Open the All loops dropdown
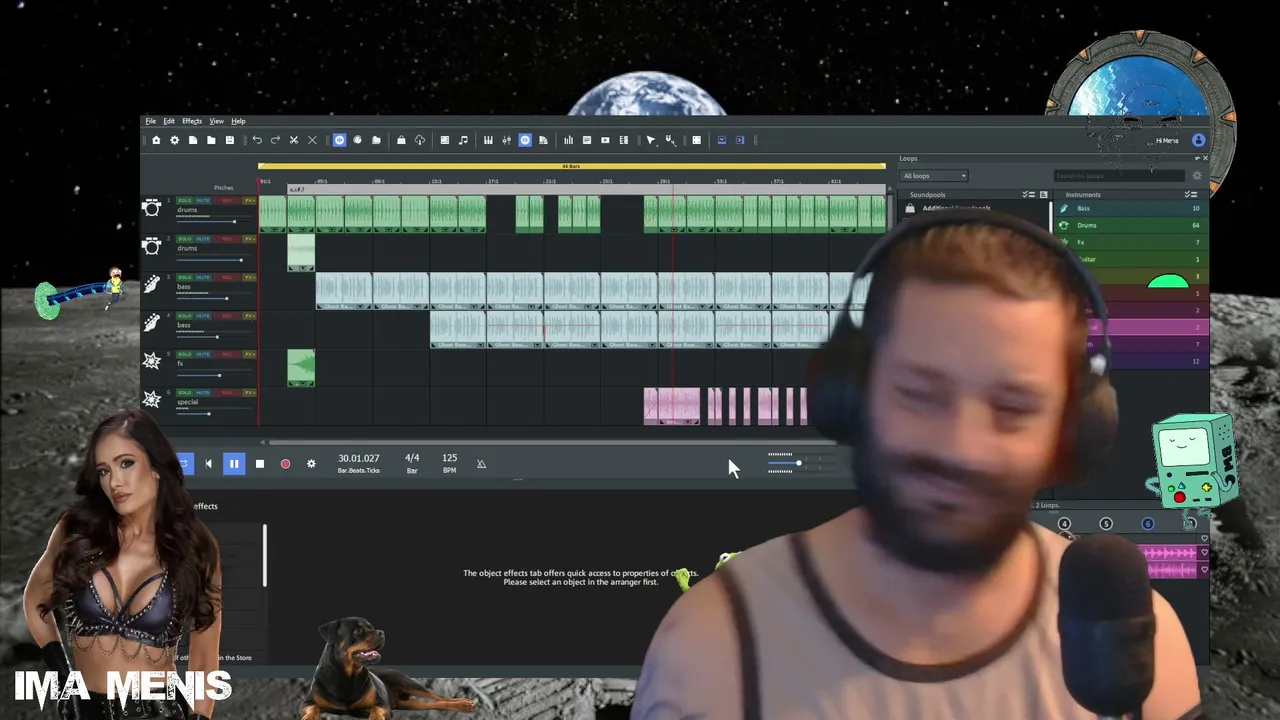Viewport: 1280px width, 720px height. coord(934,176)
